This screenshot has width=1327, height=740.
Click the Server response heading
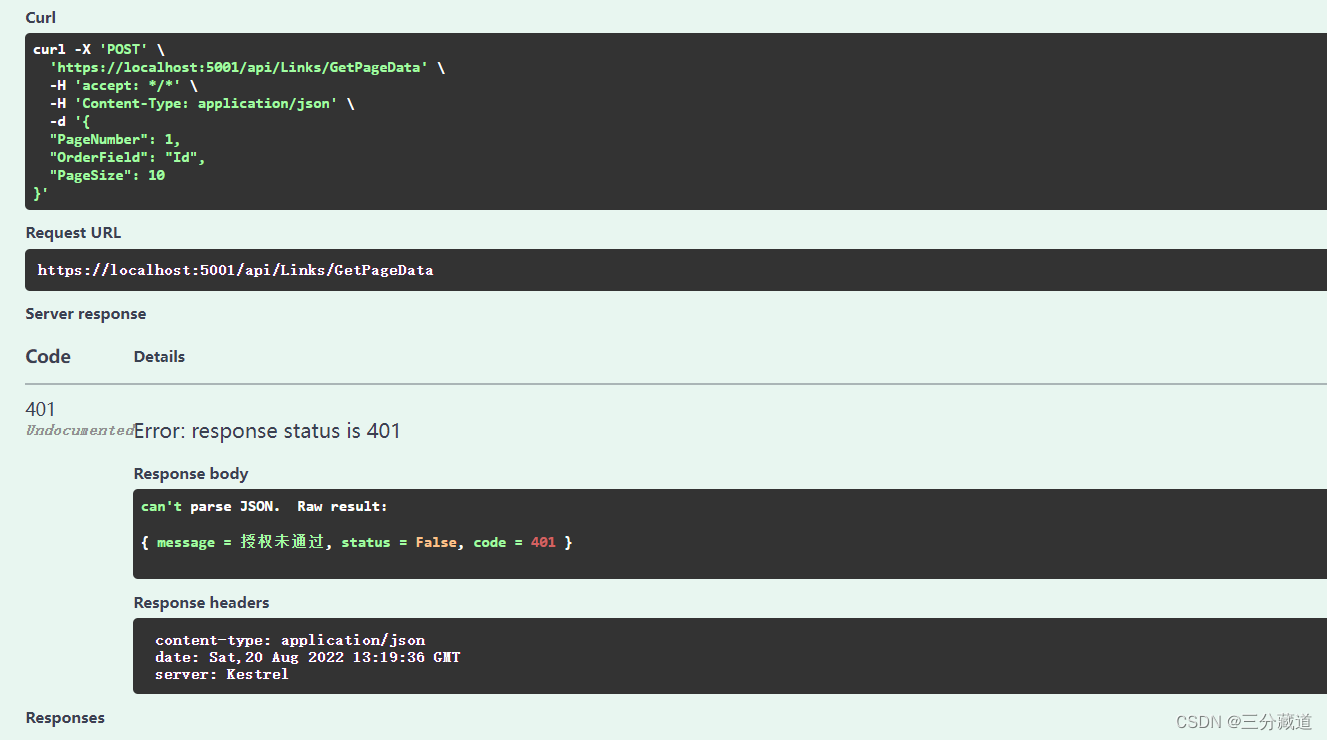[x=86, y=314]
